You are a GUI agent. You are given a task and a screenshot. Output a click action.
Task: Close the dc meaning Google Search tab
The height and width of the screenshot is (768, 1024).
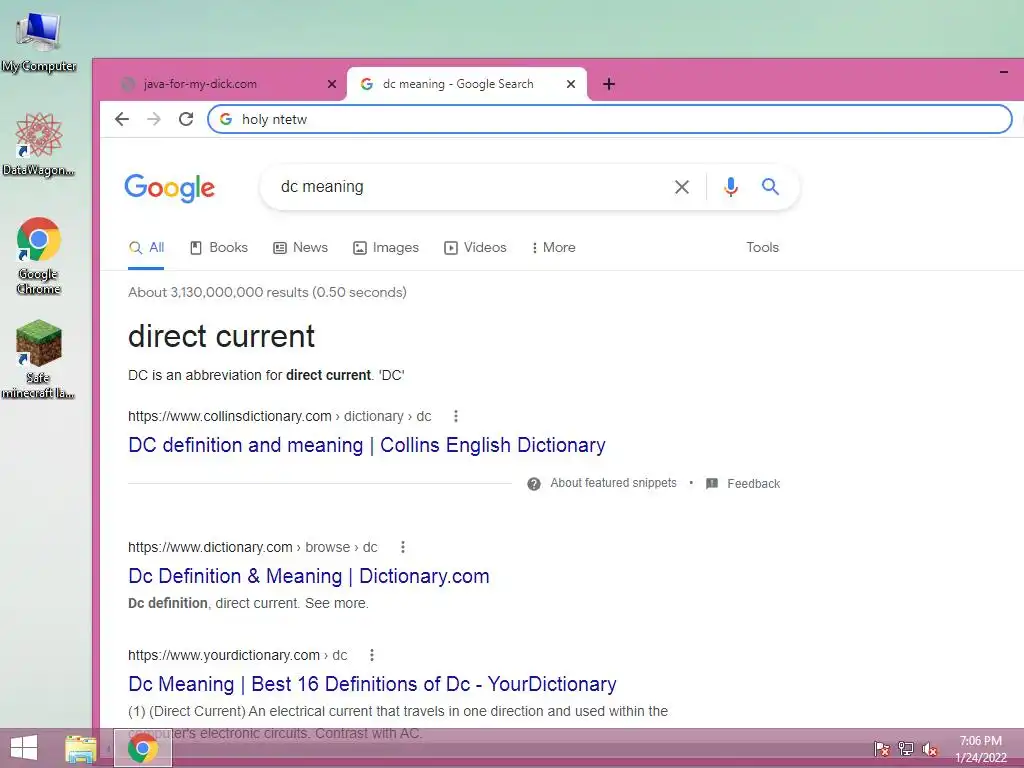tap(571, 84)
